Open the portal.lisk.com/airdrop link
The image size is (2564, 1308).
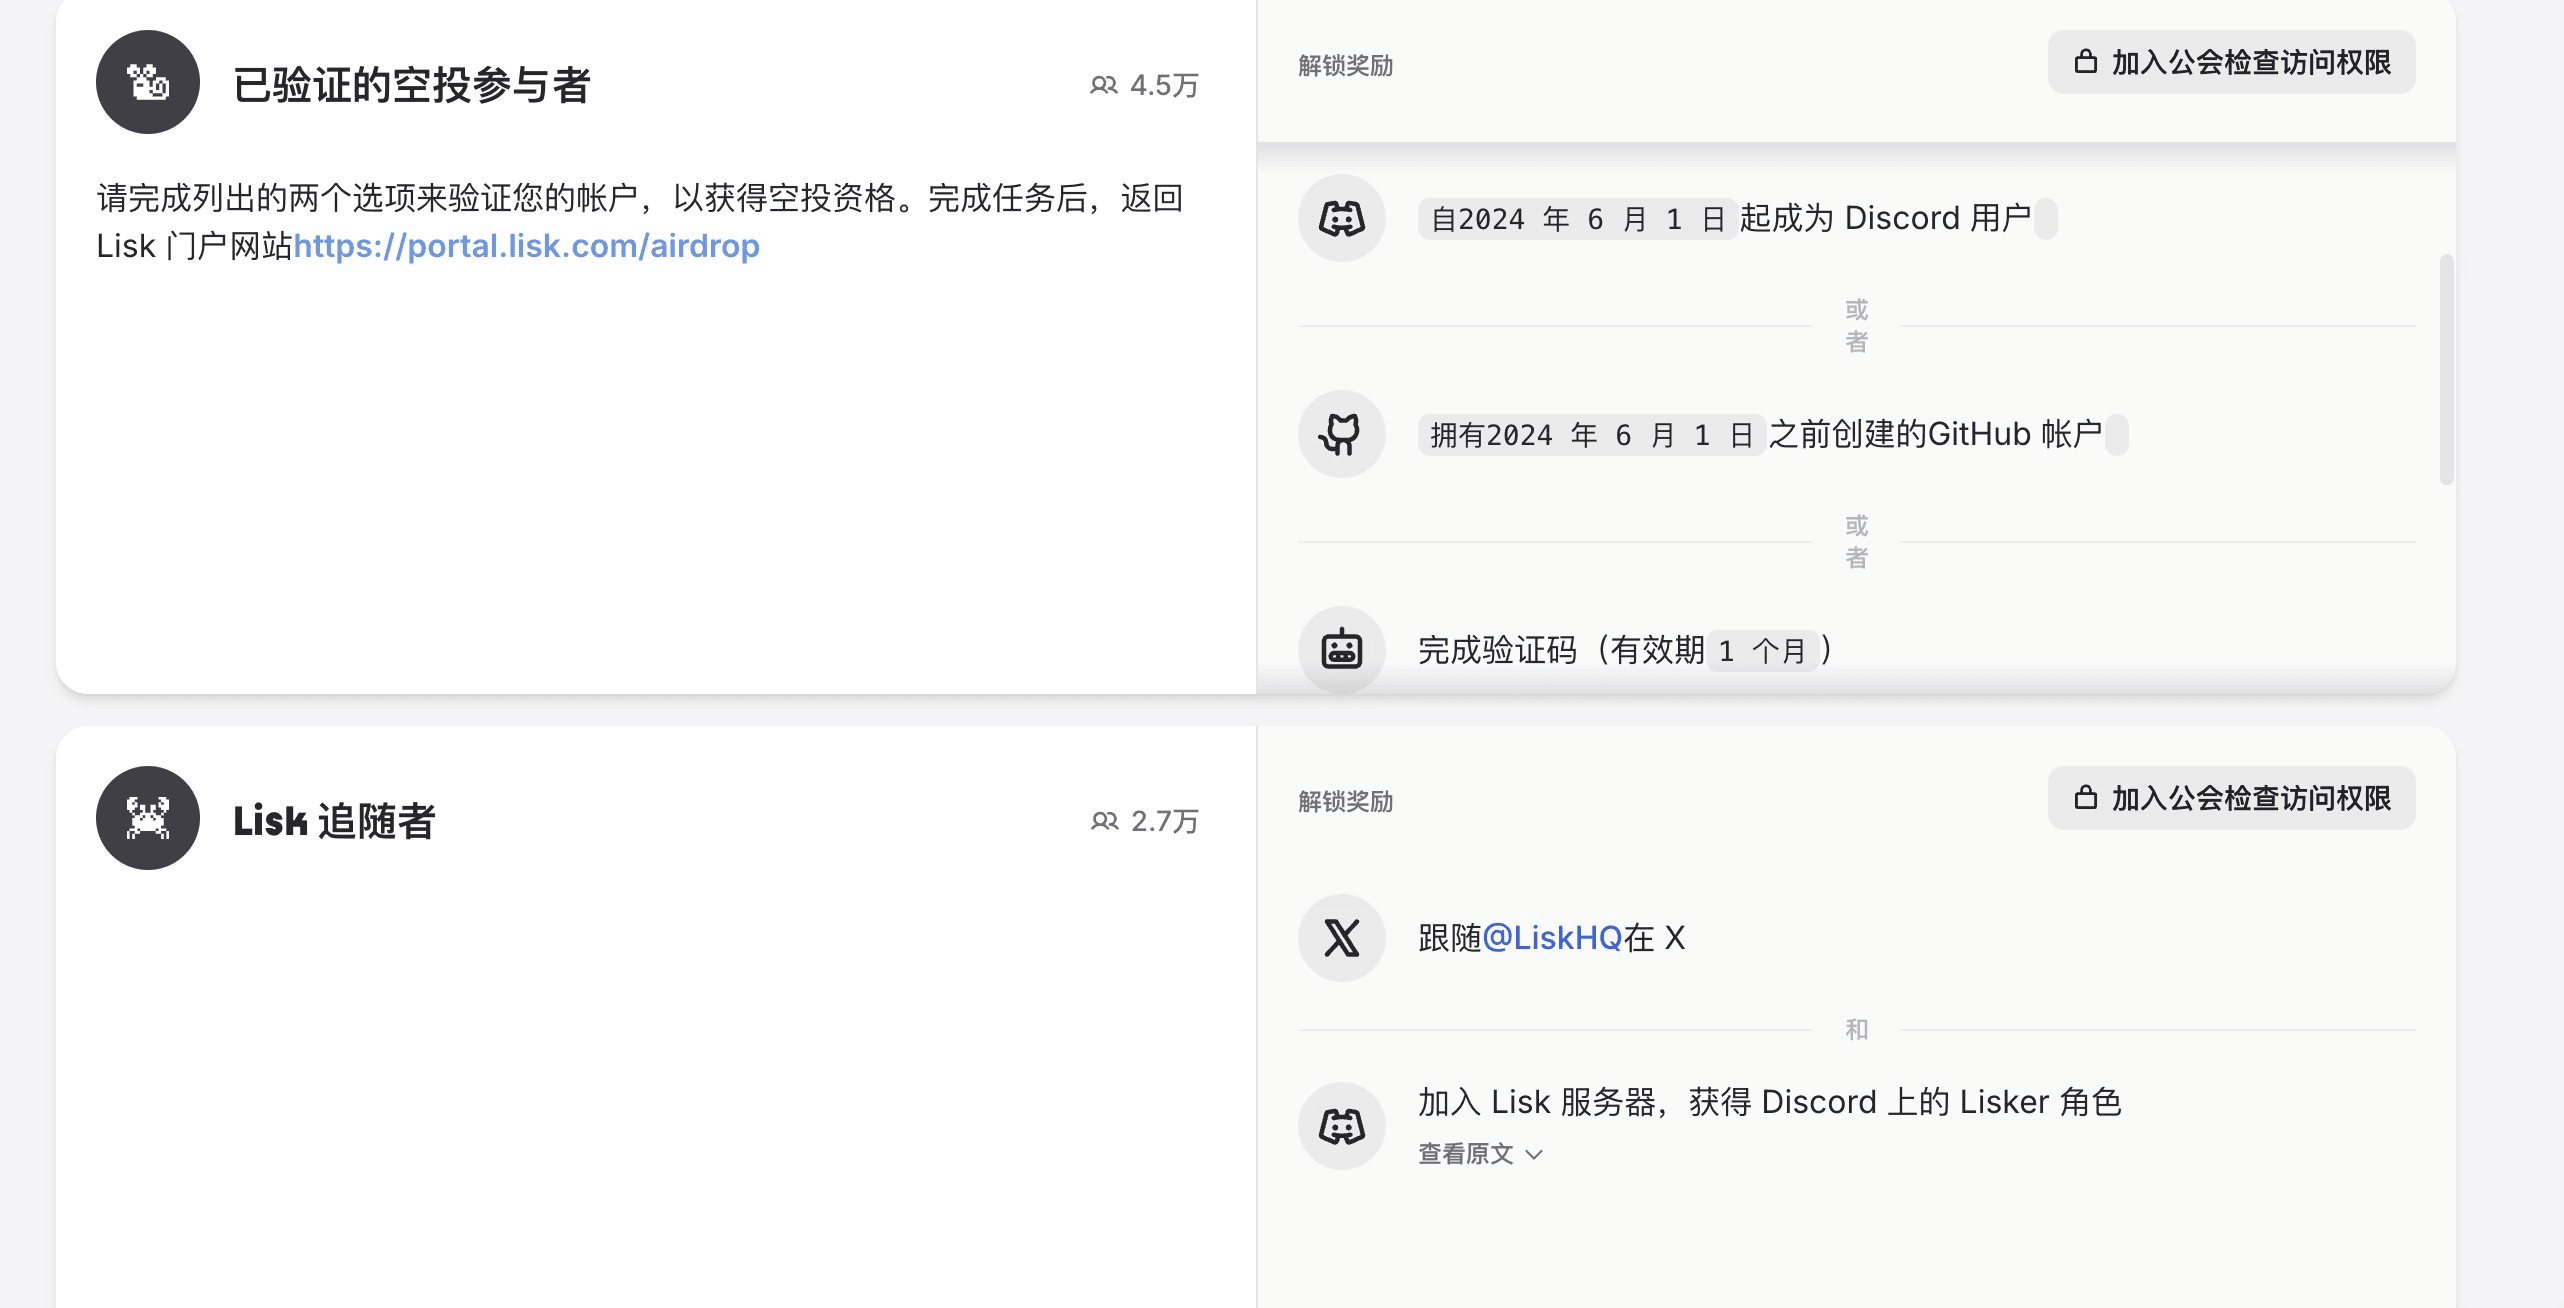click(526, 246)
